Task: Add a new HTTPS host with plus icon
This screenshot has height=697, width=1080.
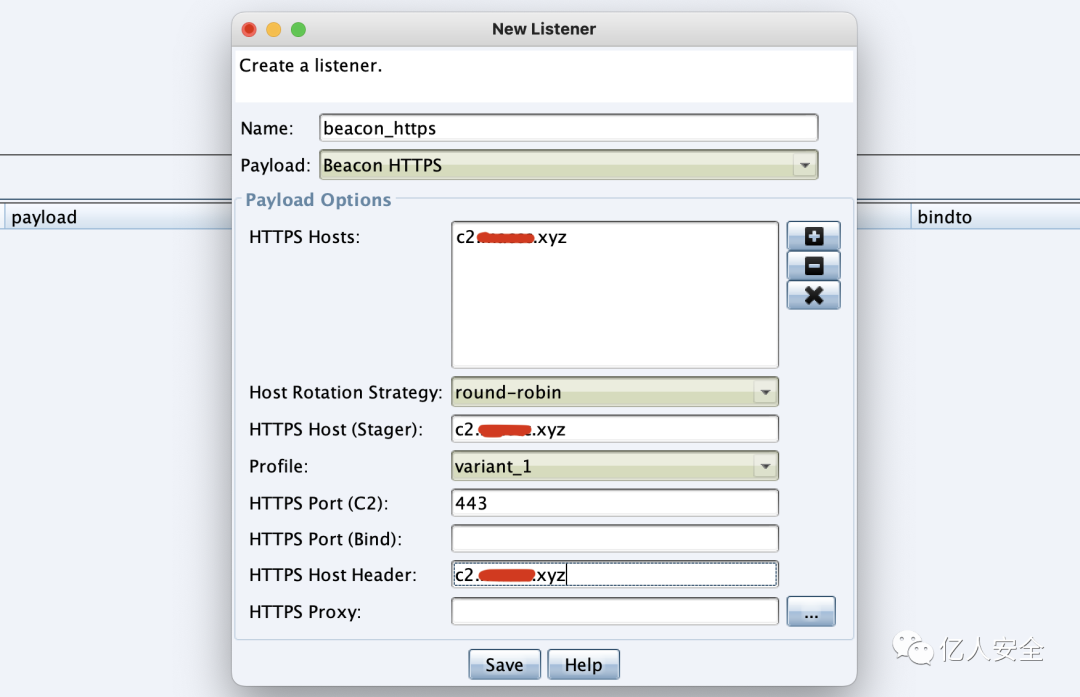Action: tap(813, 236)
